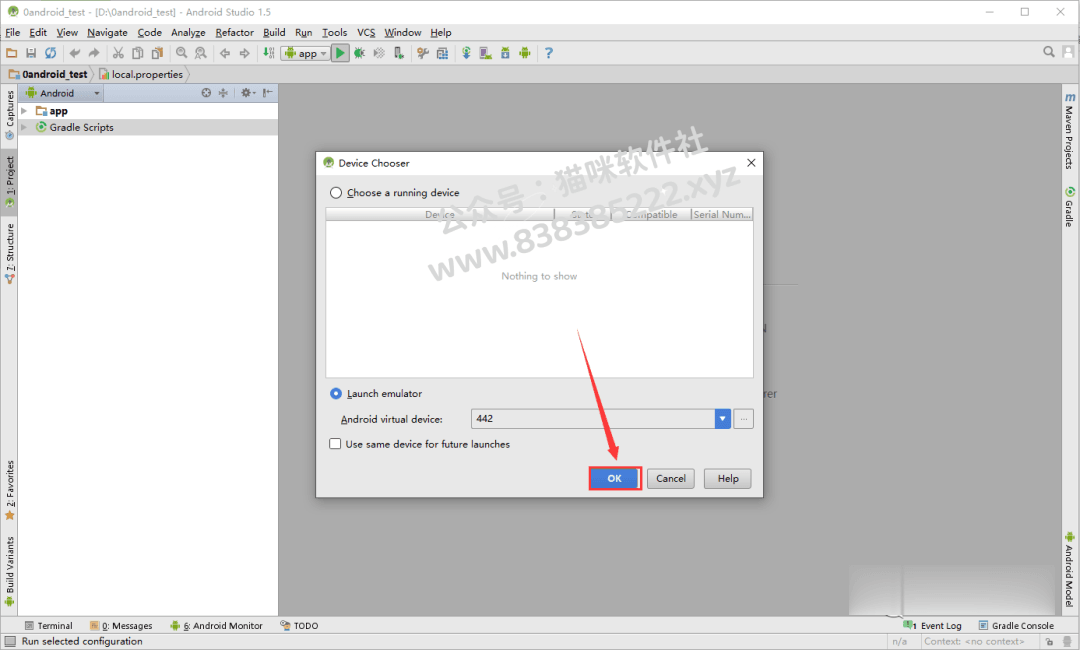
Task: Open the AVD Manager toolbar icon
Action: click(x=486, y=53)
